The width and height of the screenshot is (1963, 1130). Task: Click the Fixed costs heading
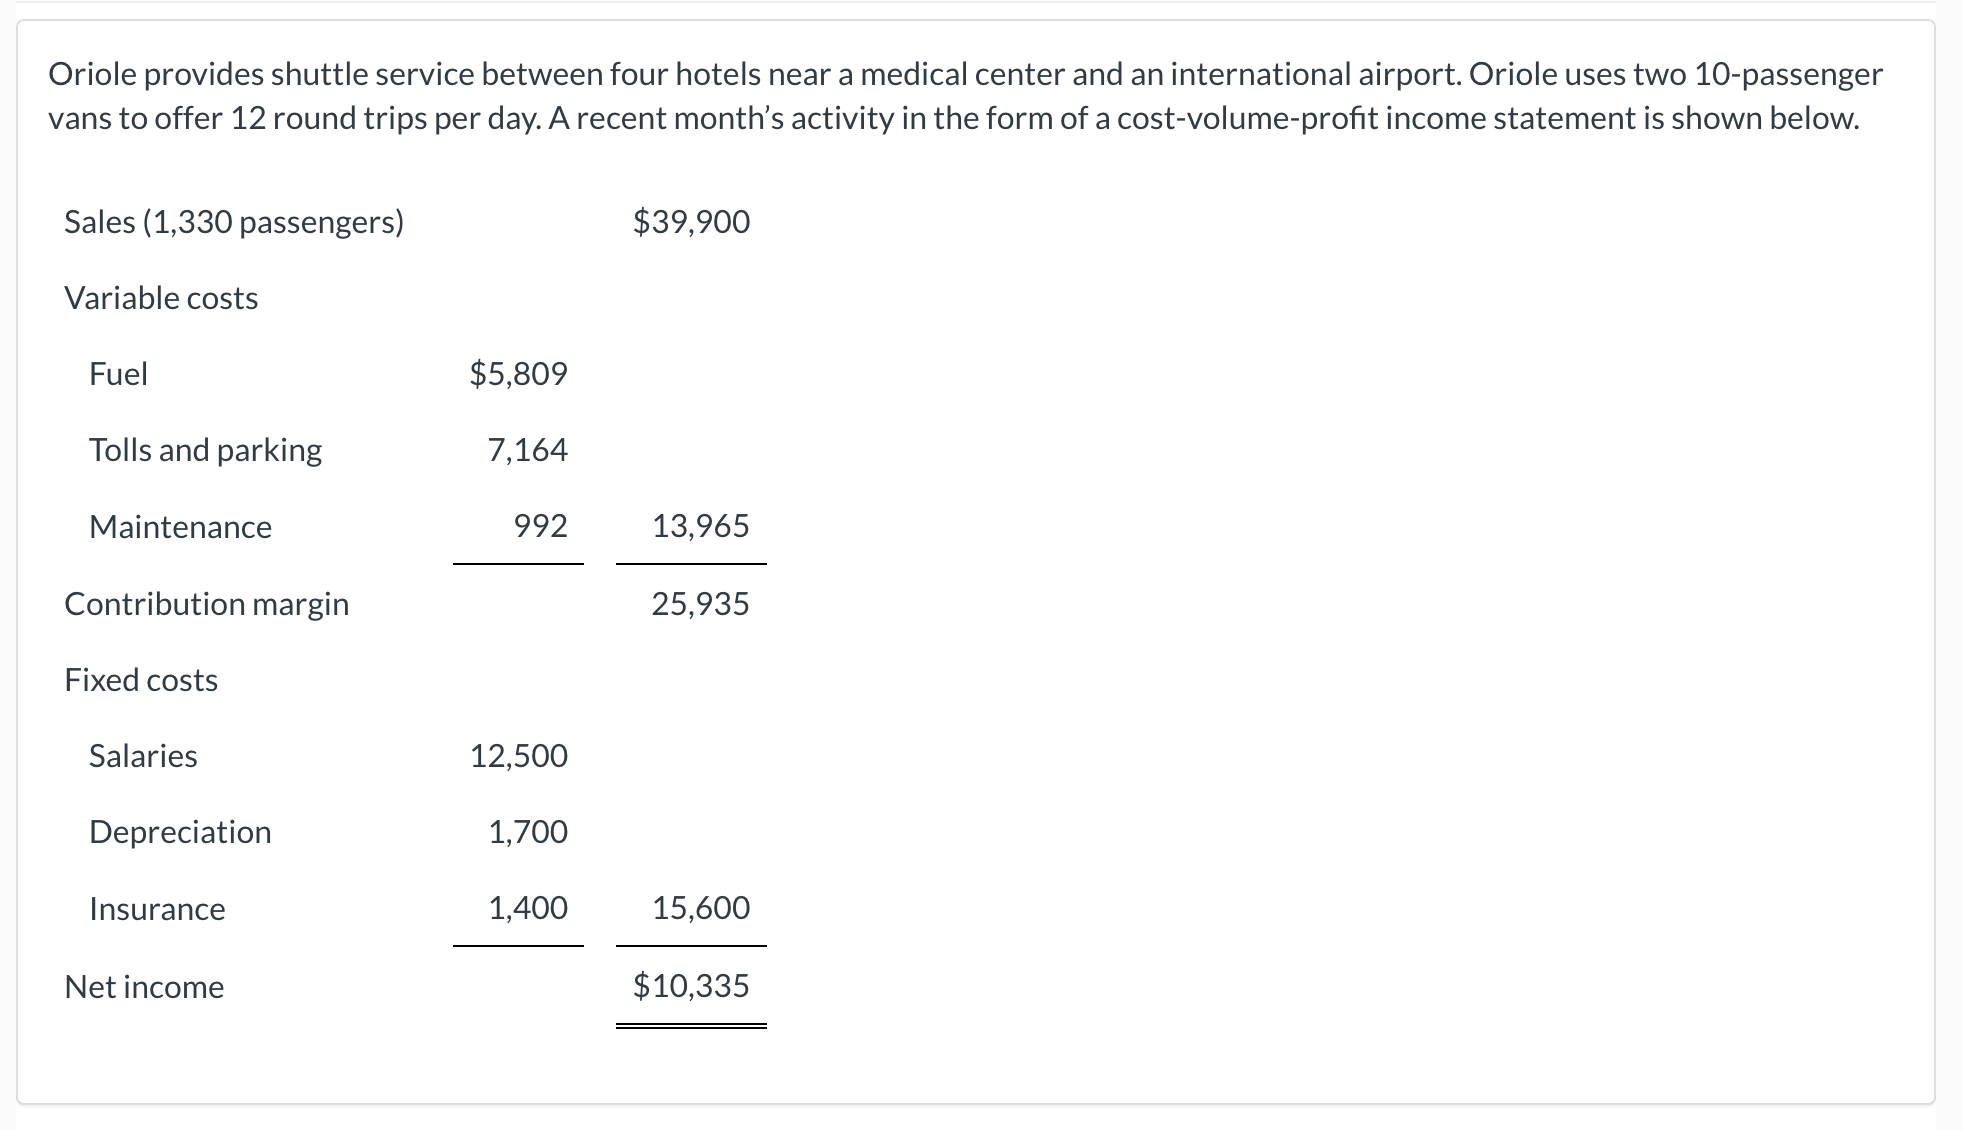pos(141,680)
